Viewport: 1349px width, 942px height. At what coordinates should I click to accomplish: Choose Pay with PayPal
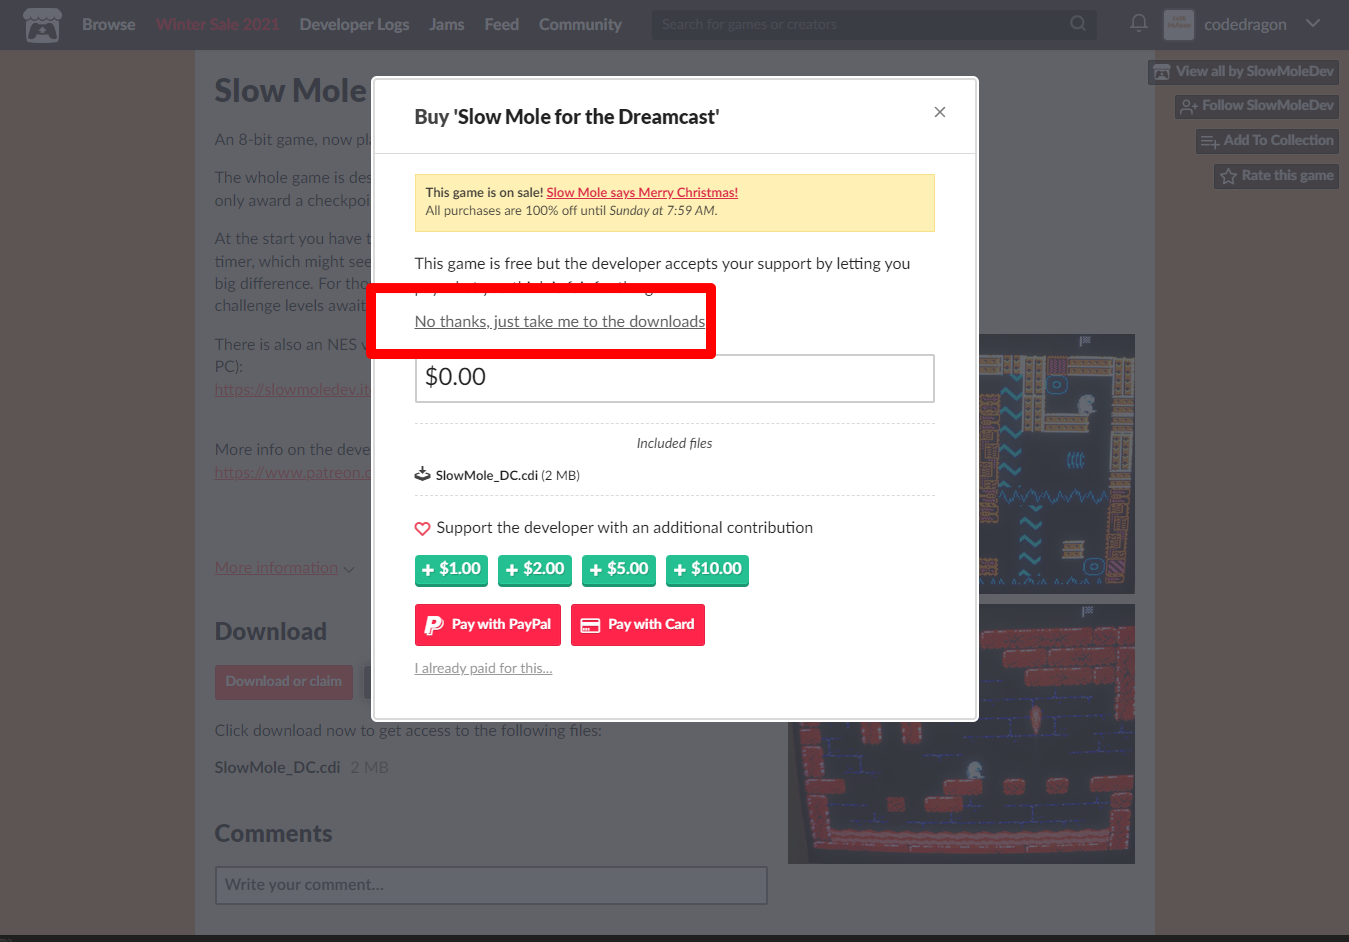click(x=488, y=625)
